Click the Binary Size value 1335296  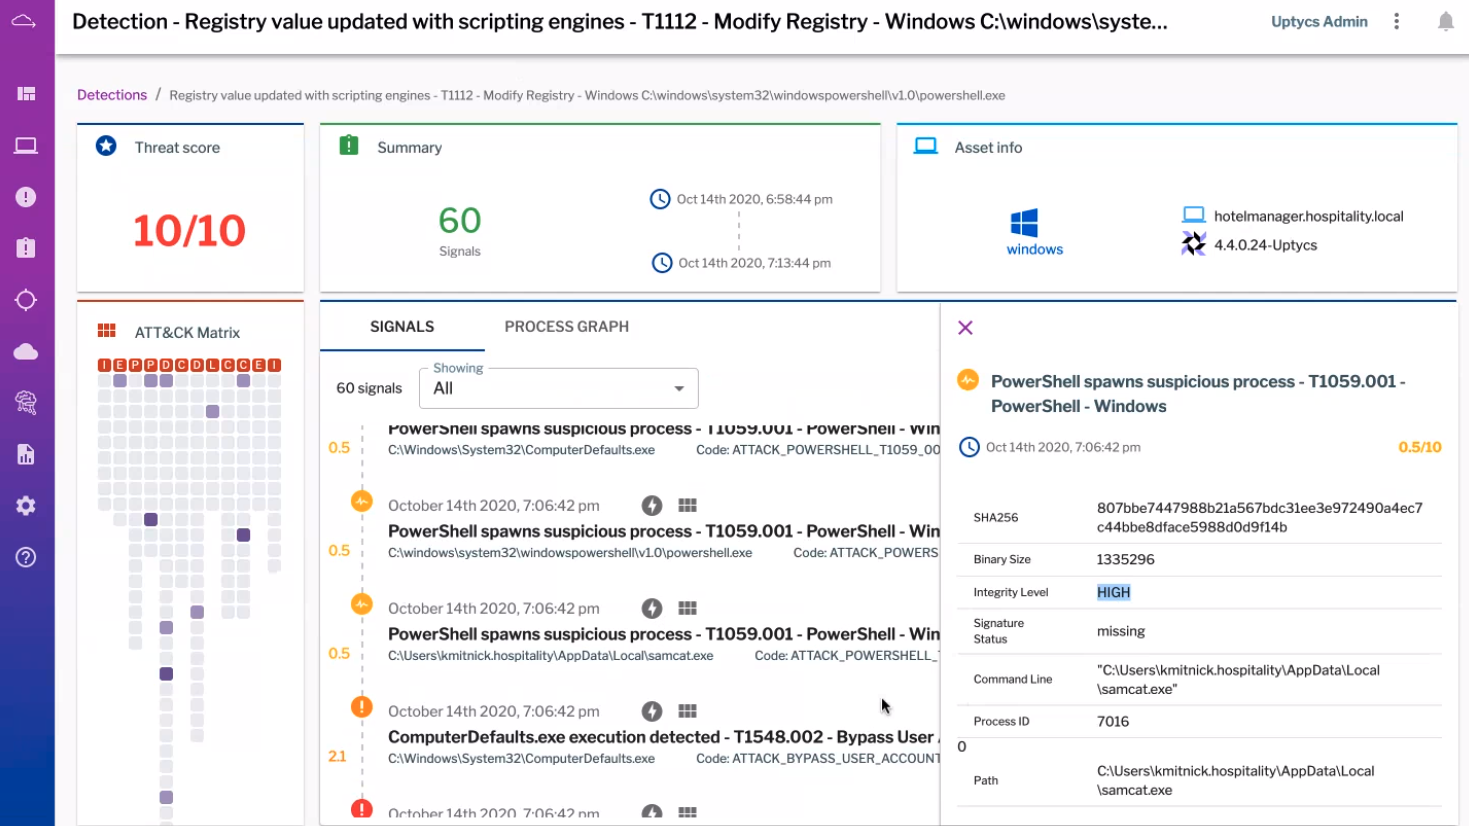point(1125,559)
